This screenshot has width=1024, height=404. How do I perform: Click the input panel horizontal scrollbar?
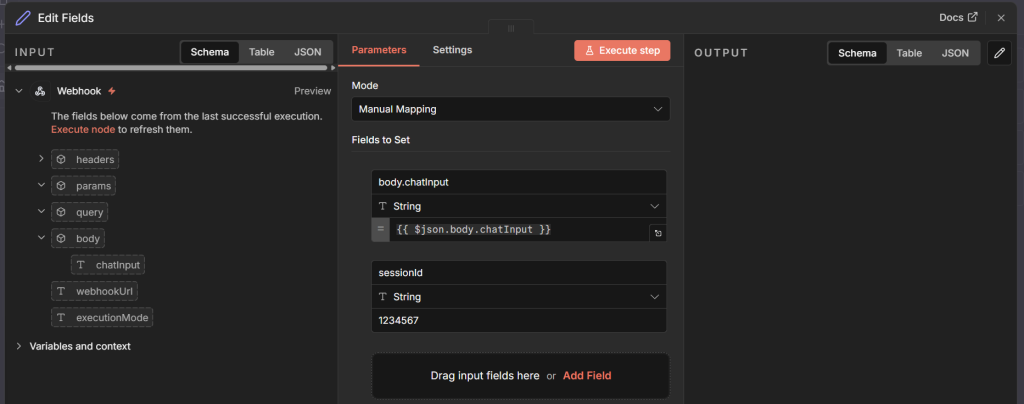point(170,68)
